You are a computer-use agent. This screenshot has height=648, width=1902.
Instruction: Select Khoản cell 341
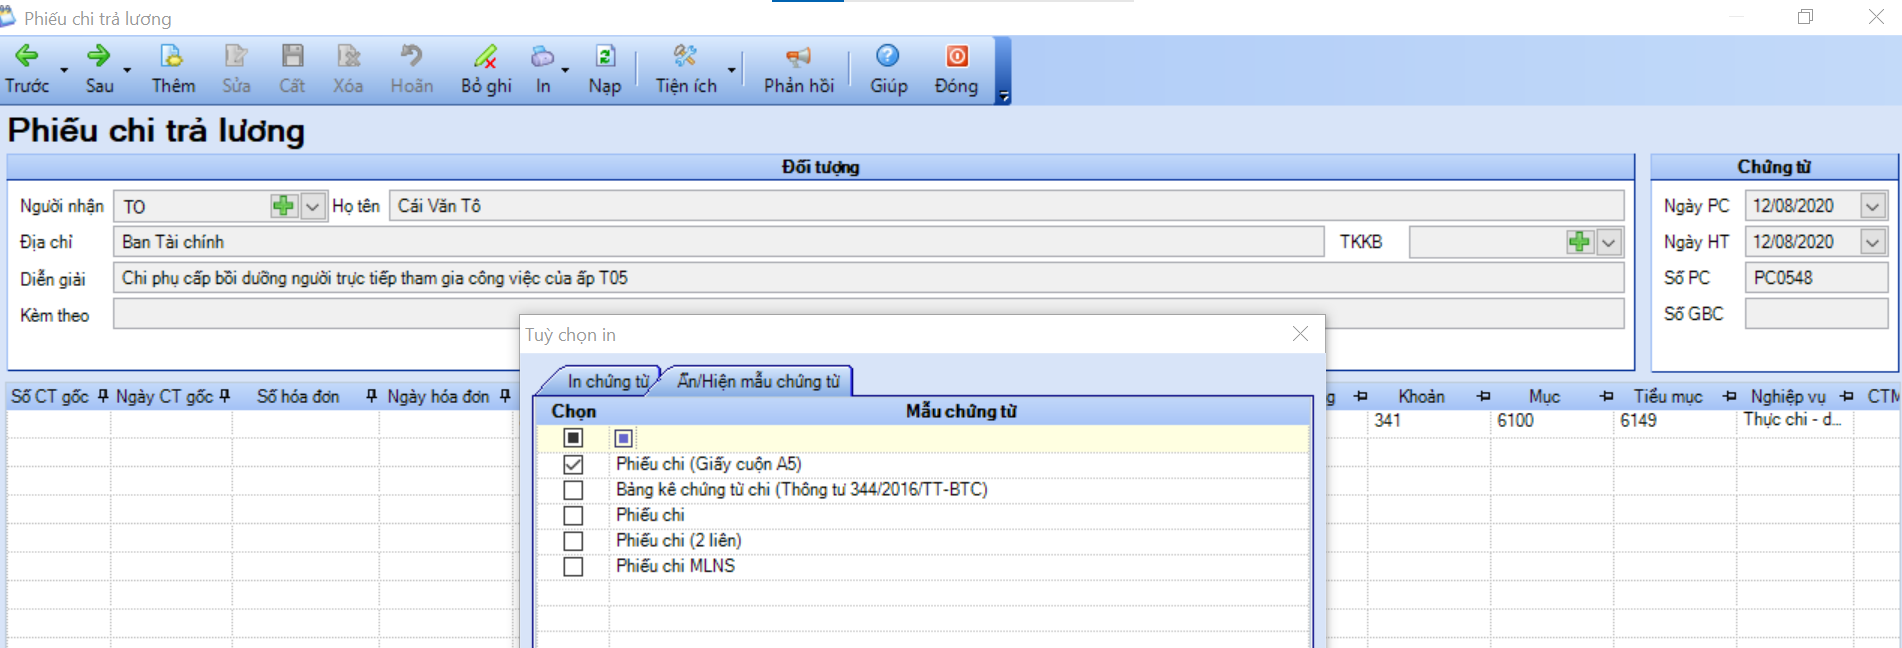[x=1428, y=421]
